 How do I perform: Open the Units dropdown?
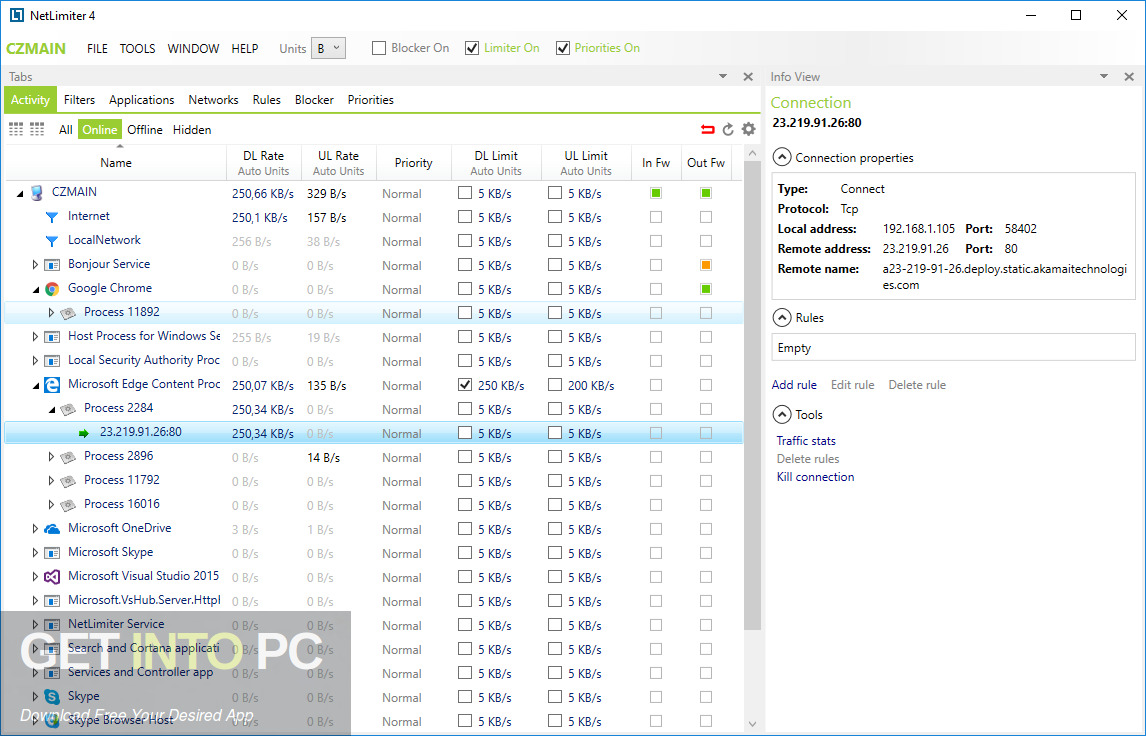point(328,48)
